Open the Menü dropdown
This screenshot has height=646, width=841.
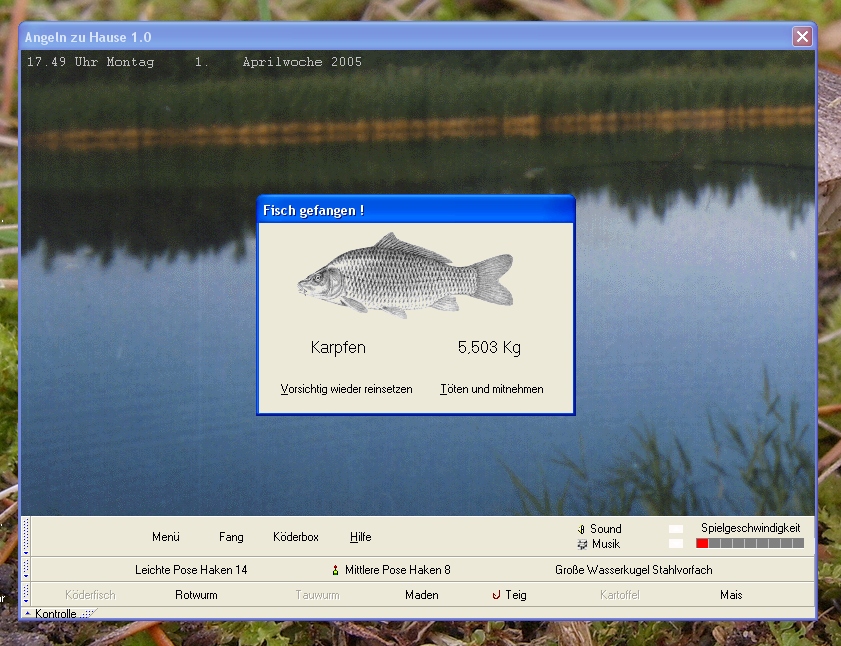click(166, 537)
